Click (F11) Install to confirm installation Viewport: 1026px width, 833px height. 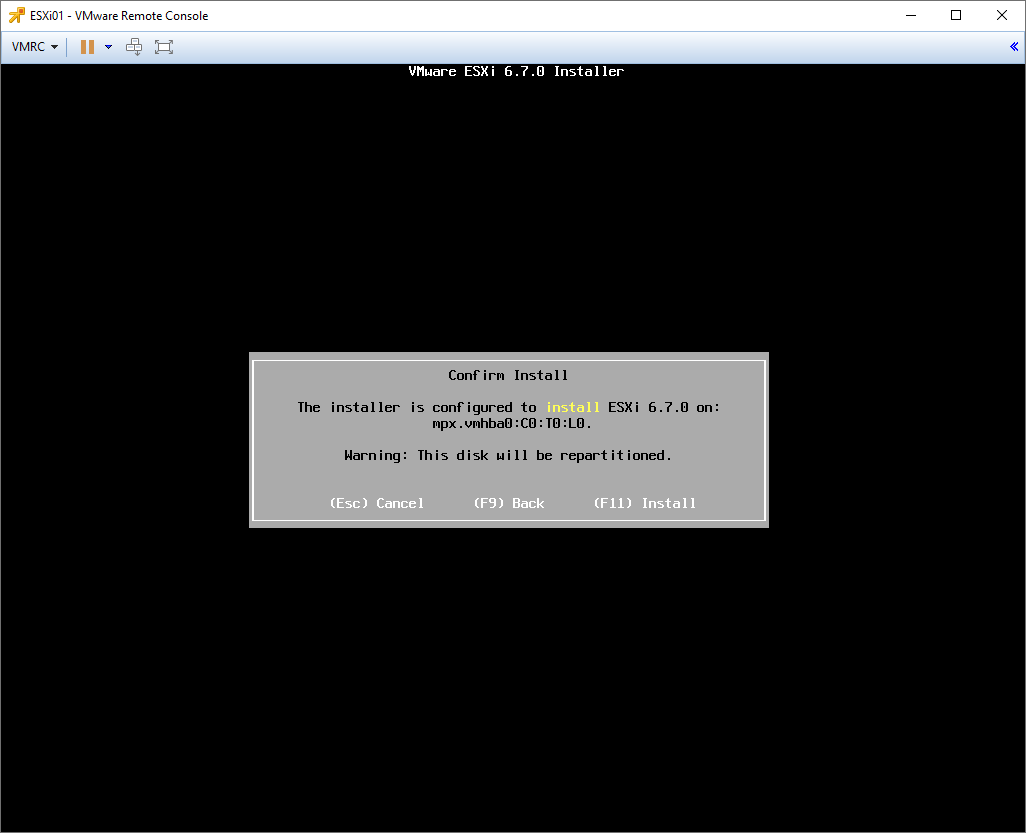[645, 503]
